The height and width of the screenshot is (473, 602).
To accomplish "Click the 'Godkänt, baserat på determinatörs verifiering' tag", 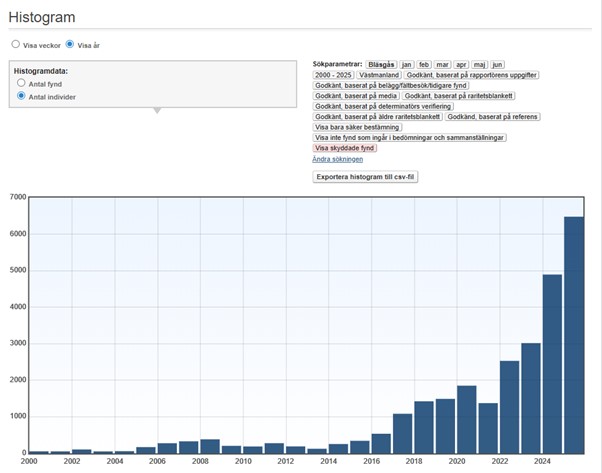I will 383,106.
